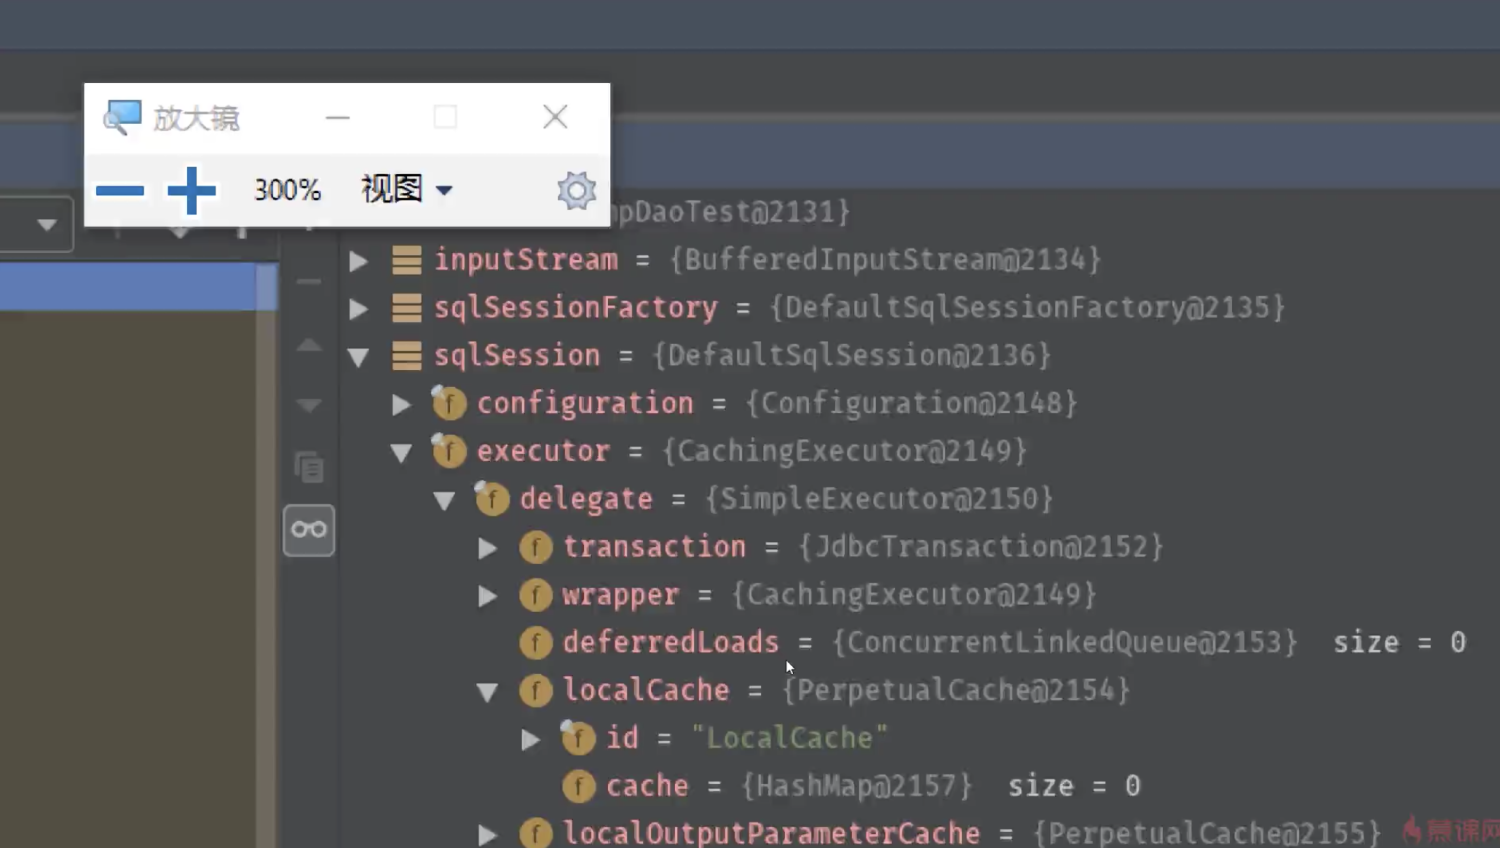1500x848 pixels.
Task: Select the executor field name
Action: (x=543, y=451)
